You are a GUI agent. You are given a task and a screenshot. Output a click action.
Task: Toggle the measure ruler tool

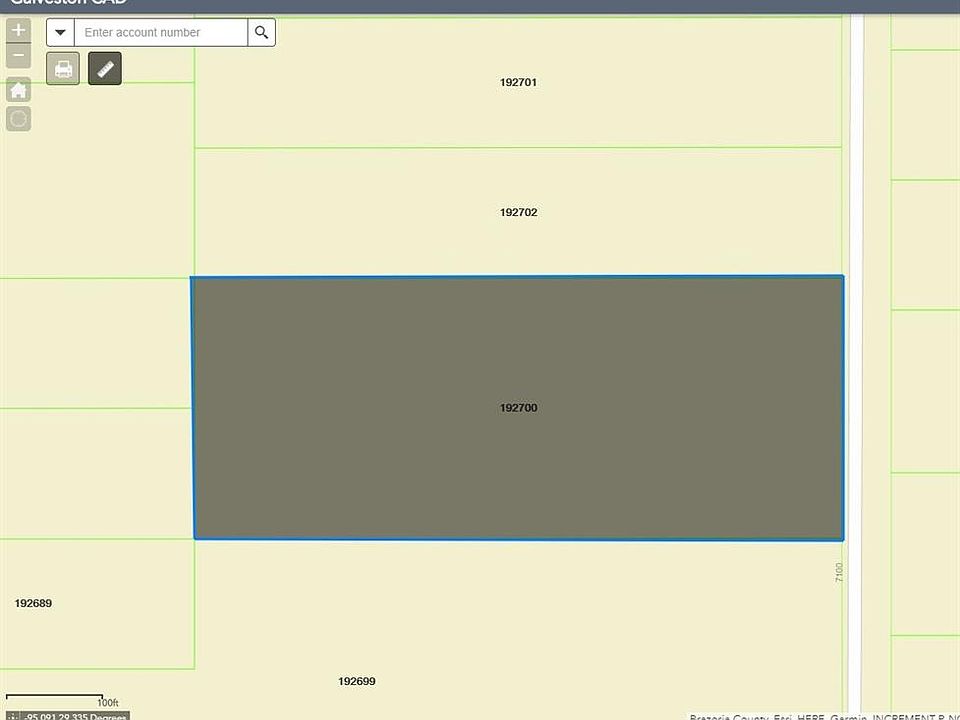click(x=105, y=69)
